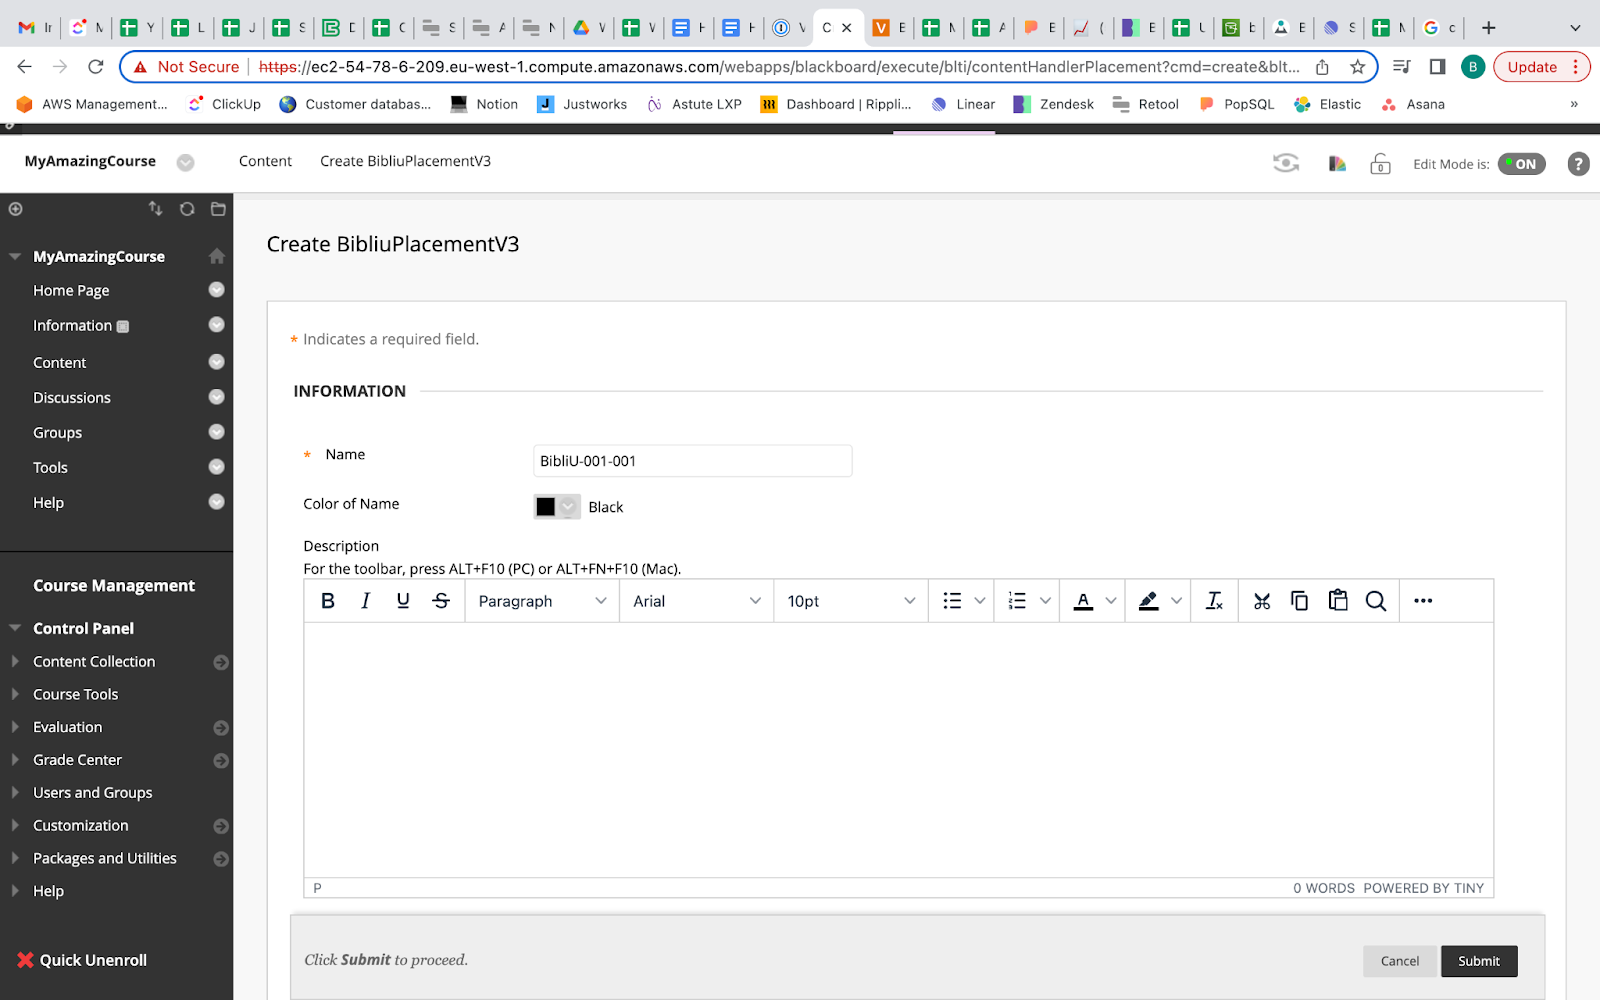Toggle bold formatting in the editor toolbar
Viewport: 1600px width, 1000px height.
click(327, 601)
